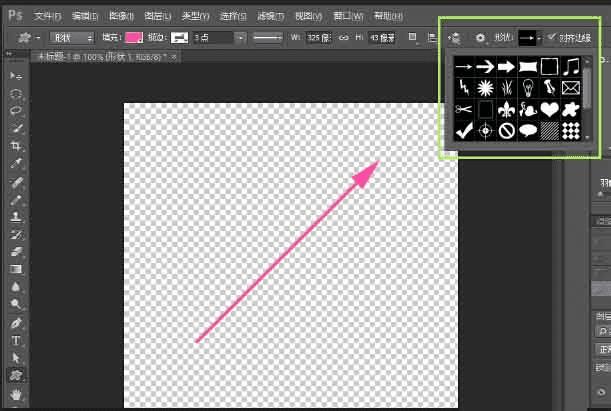
Task: Choose the lightning bolt shape
Action: pos(464,88)
